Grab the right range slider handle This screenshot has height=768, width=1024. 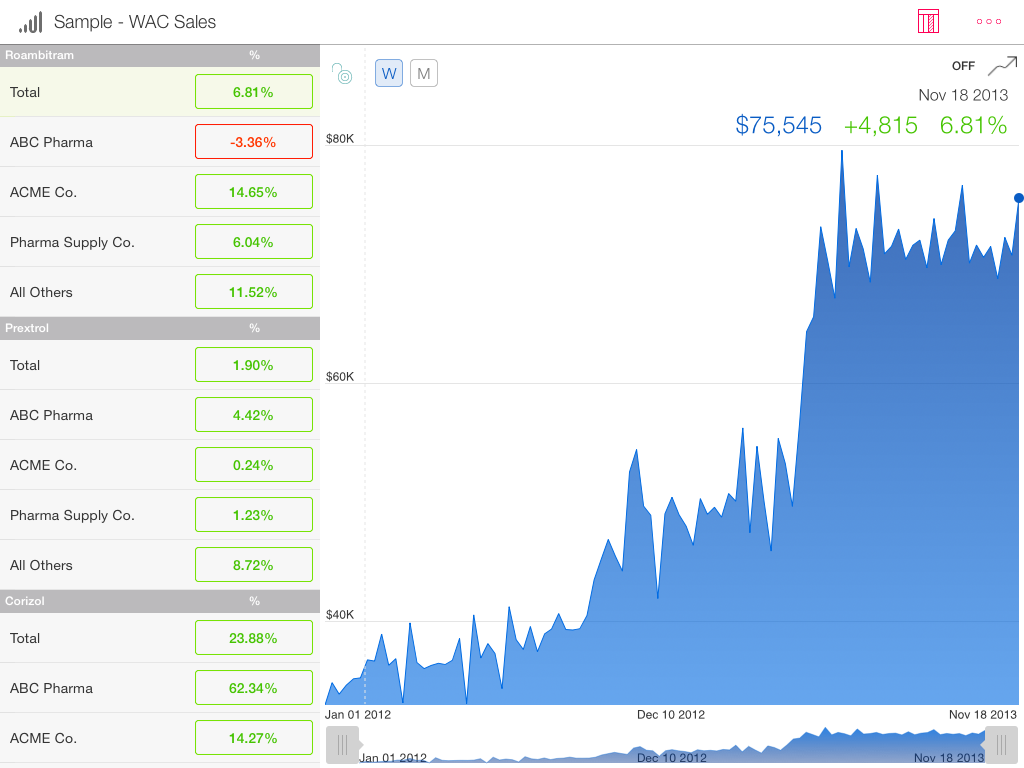[x=1001, y=744]
